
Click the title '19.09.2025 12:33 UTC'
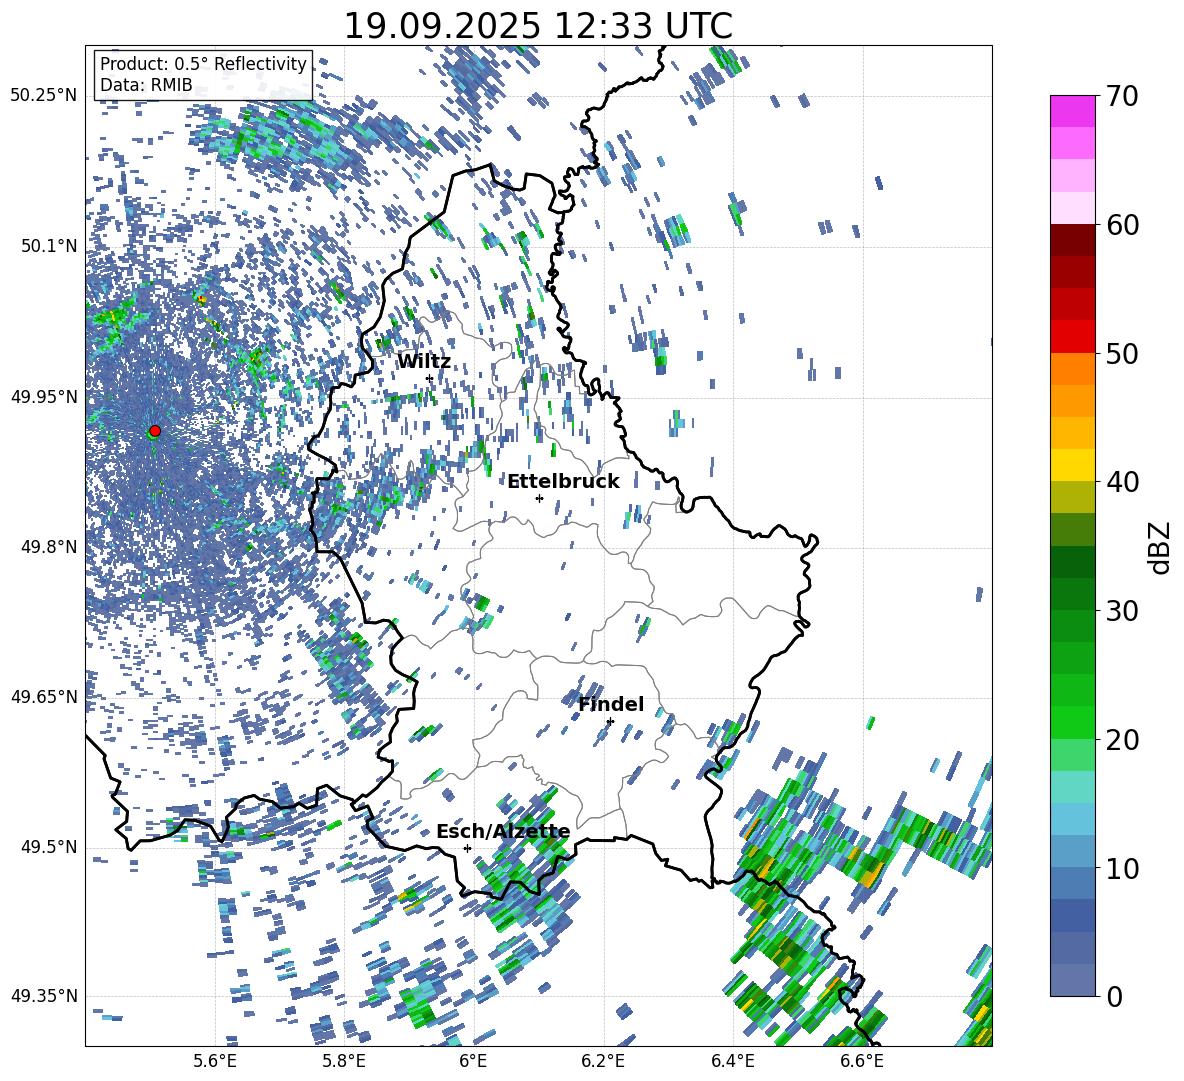click(538, 26)
